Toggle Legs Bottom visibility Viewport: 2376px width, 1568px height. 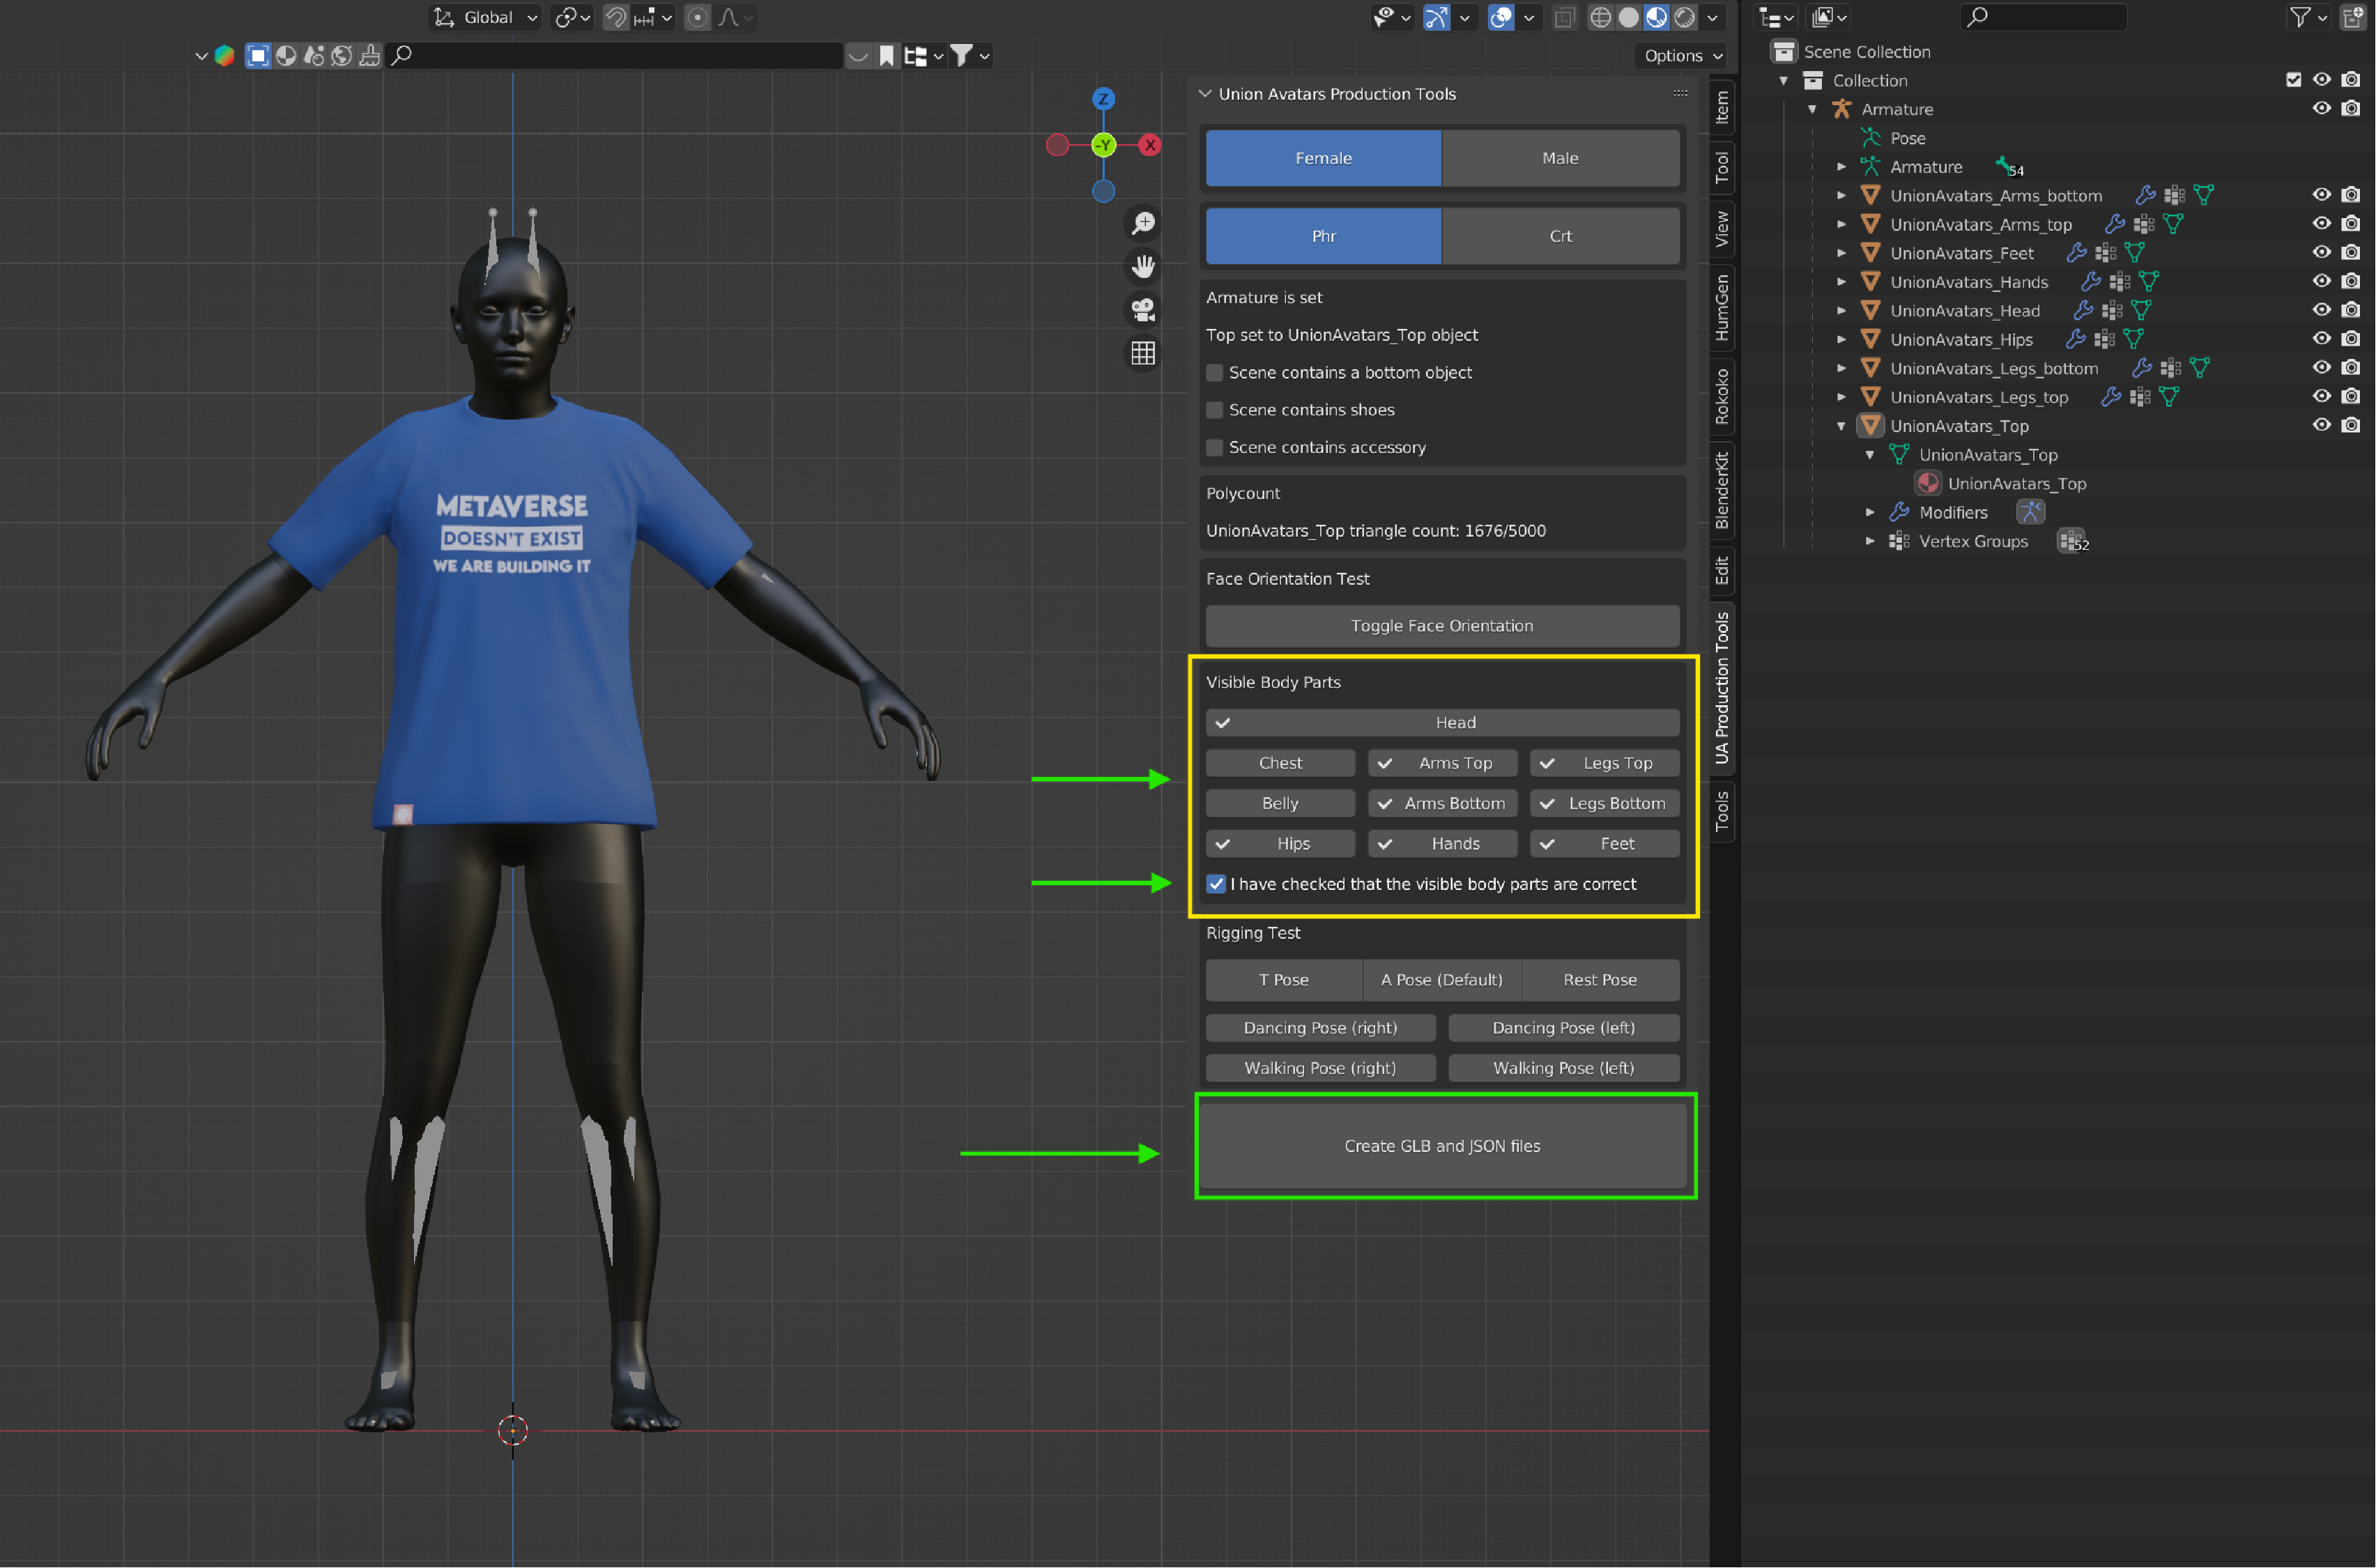1604,803
